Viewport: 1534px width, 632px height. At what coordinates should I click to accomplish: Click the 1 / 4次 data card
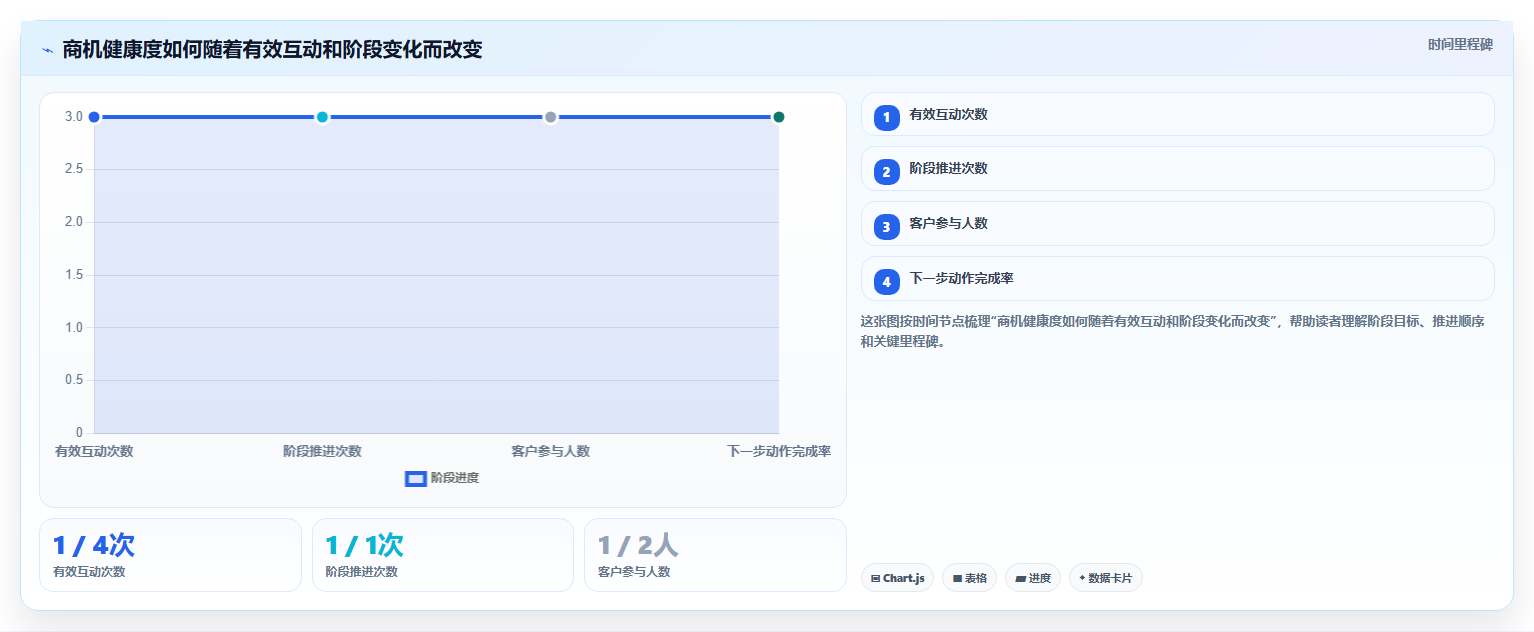point(170,555)
